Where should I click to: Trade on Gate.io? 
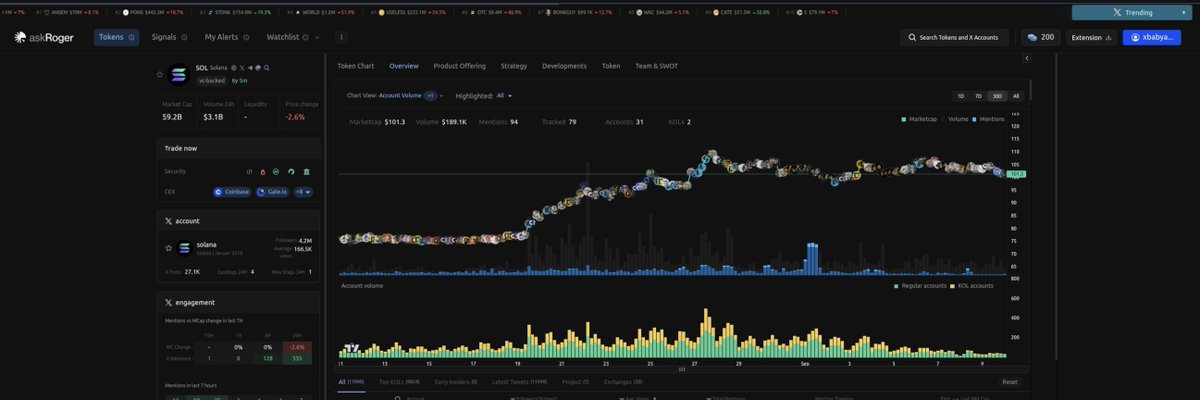272,191
